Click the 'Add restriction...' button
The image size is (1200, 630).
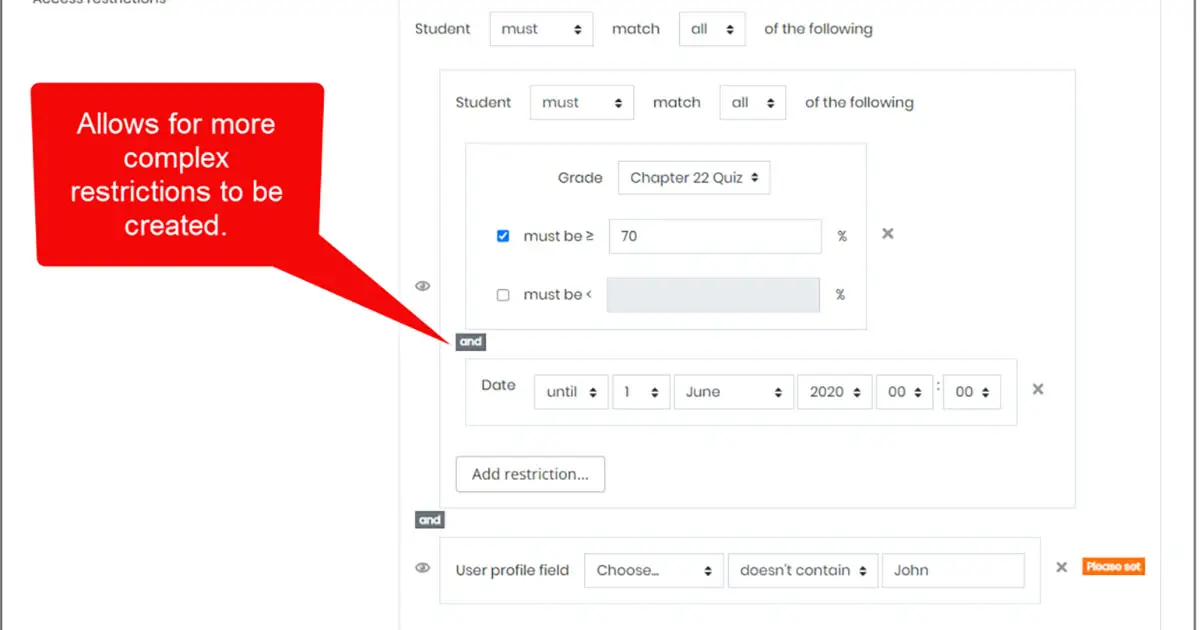[530, 474]
